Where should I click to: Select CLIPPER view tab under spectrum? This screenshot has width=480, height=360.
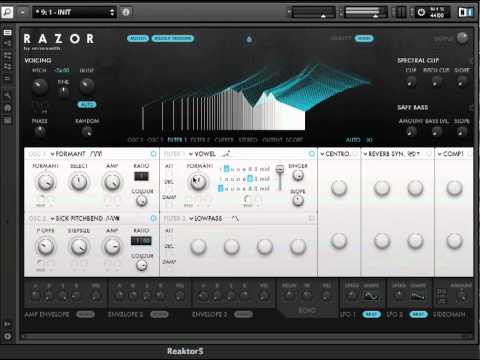[x=224, y=140]
